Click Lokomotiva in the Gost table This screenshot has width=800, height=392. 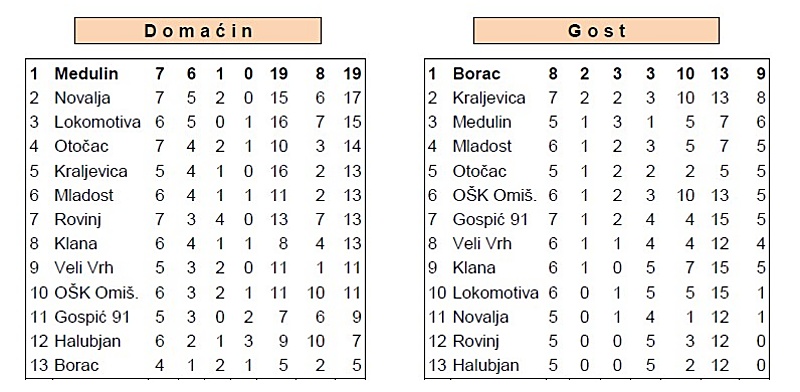pyautogui.click(x=495, y=293)
